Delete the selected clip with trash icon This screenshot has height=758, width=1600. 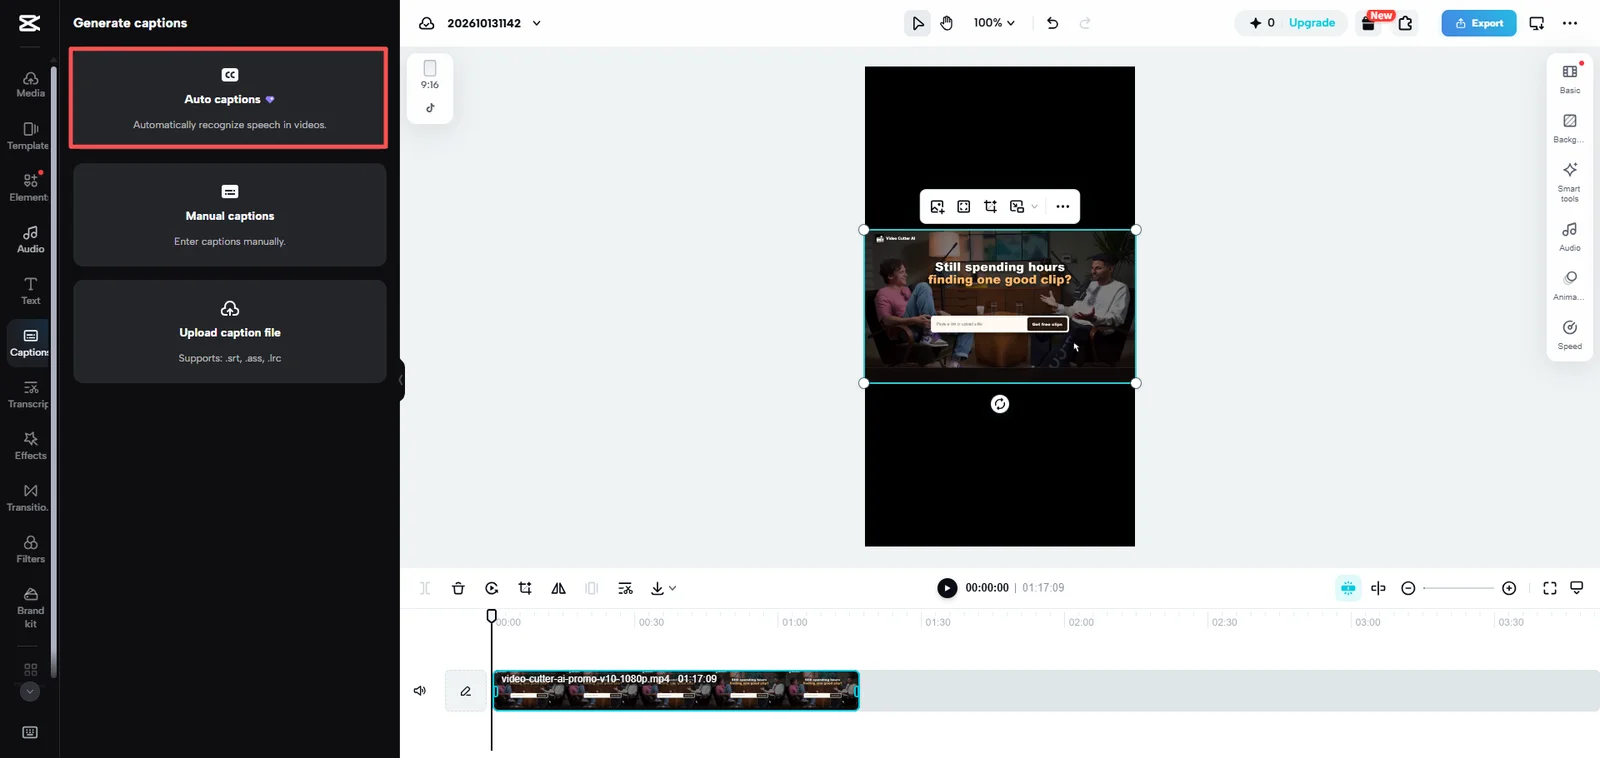(x=458, y=588)
